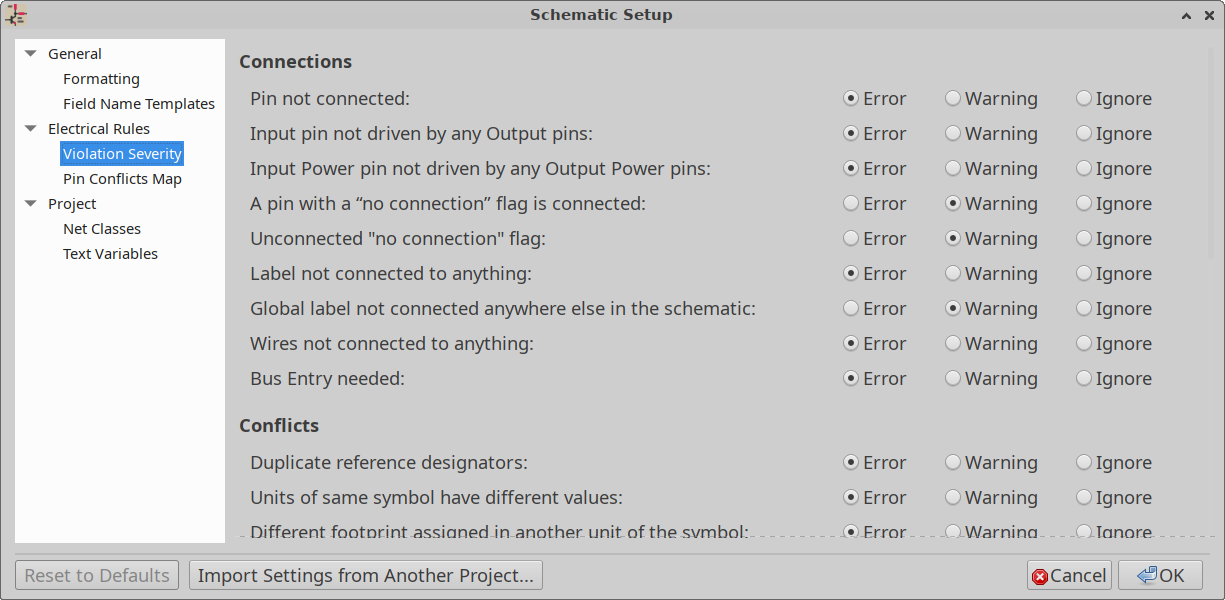Image resolution: width=1225 pixels, height=600 pixels.
Task: Set 'Input pin not driven by any Output pins' to Ignore
Action: click(1084, 133)
